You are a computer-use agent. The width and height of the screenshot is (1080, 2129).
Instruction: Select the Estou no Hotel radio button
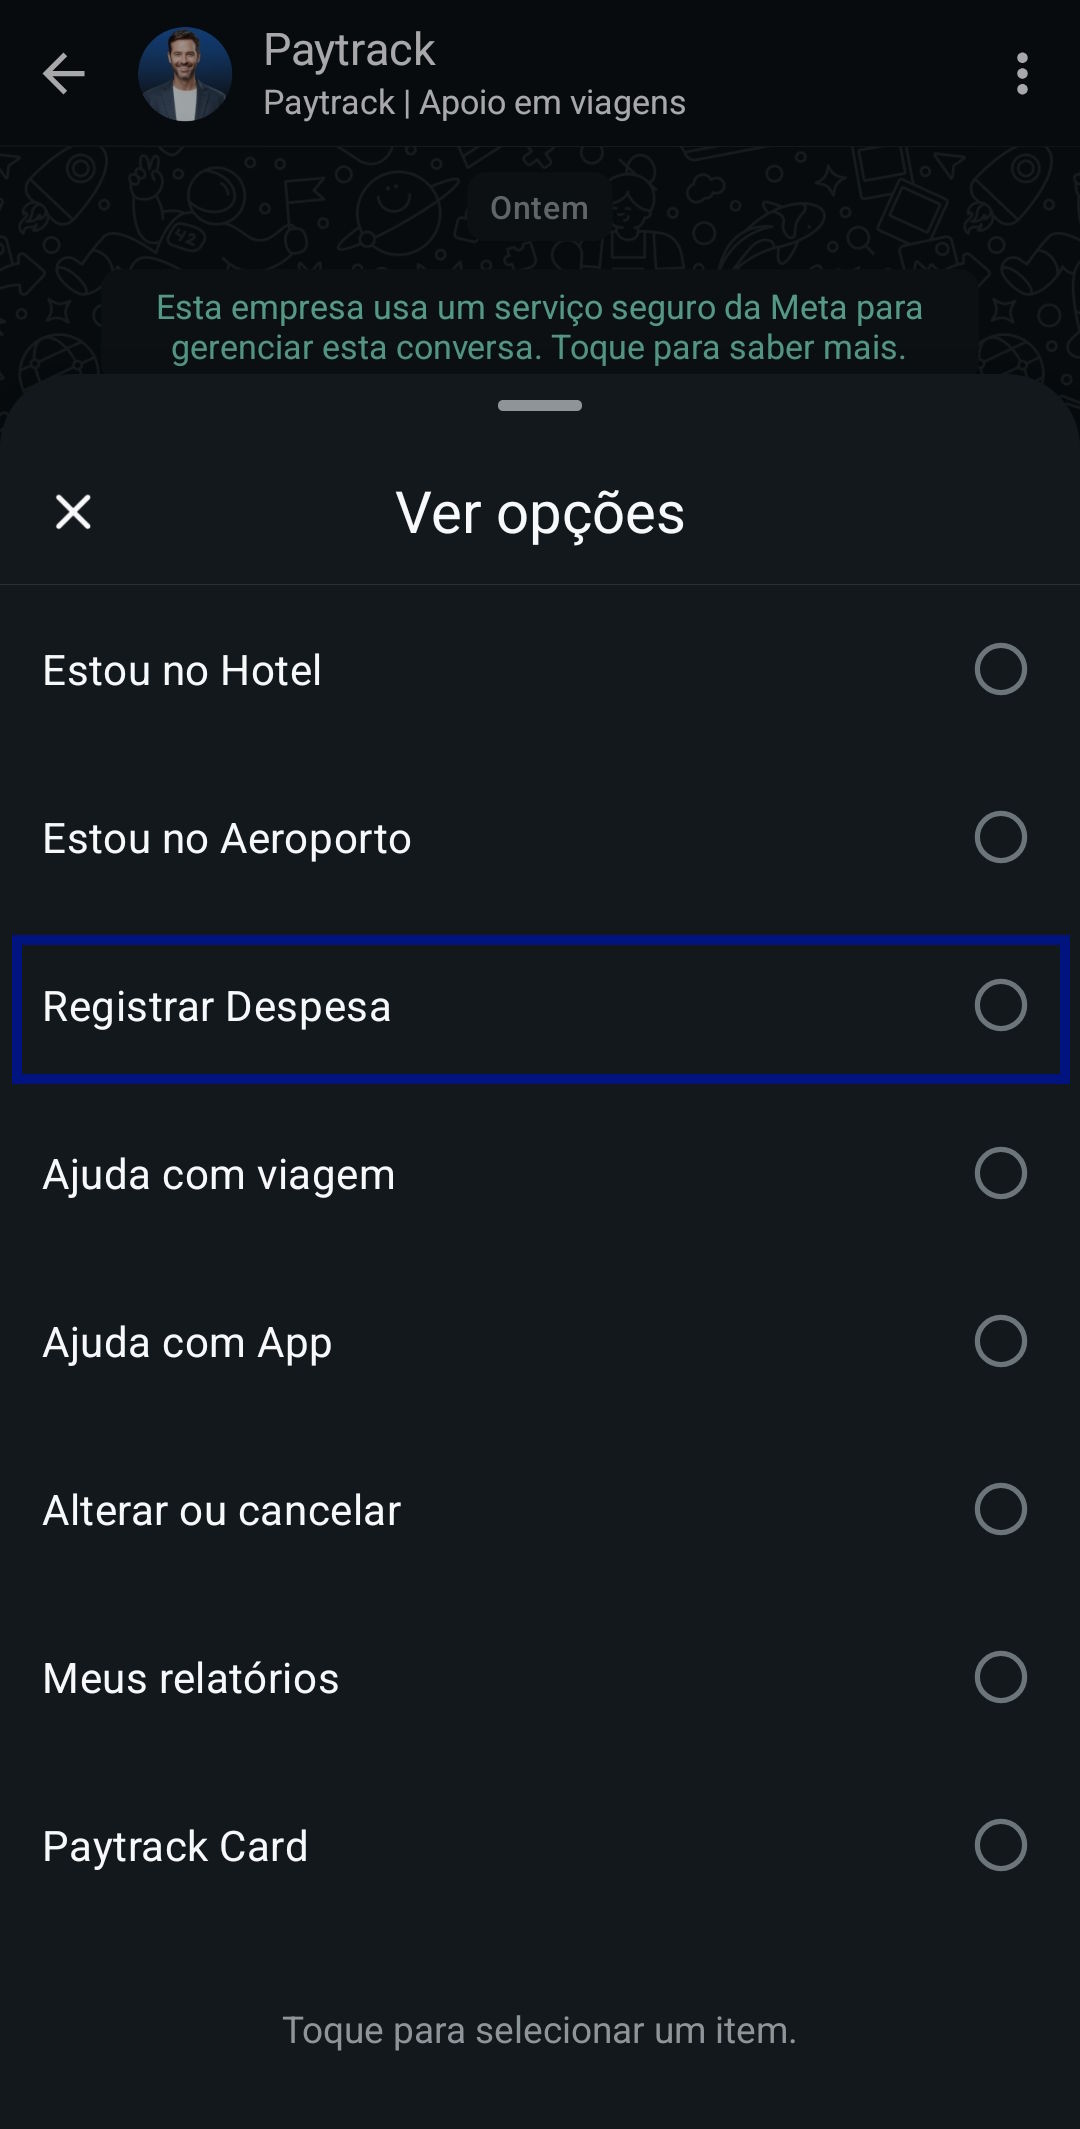click(1001, 669)
